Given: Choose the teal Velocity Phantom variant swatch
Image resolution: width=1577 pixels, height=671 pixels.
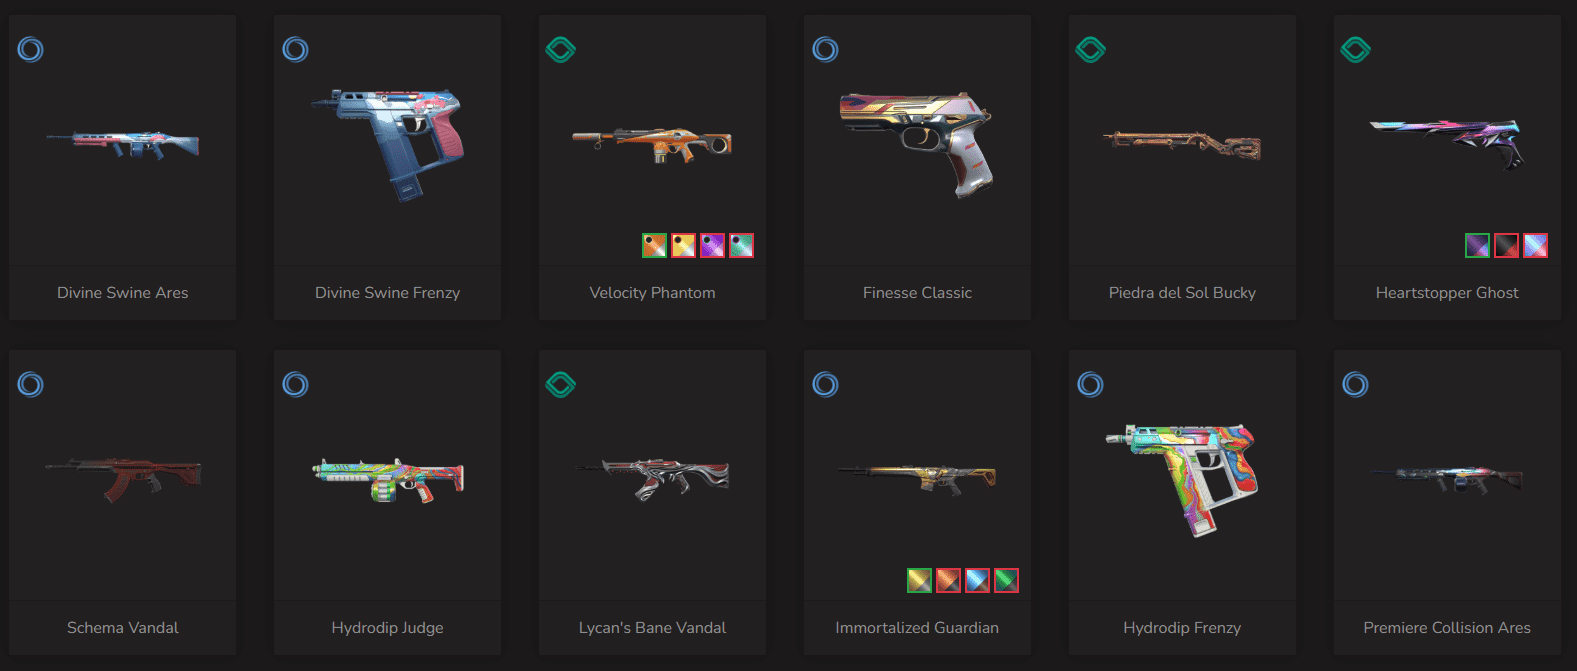Looking at the screenshot, I should (742, 245).
